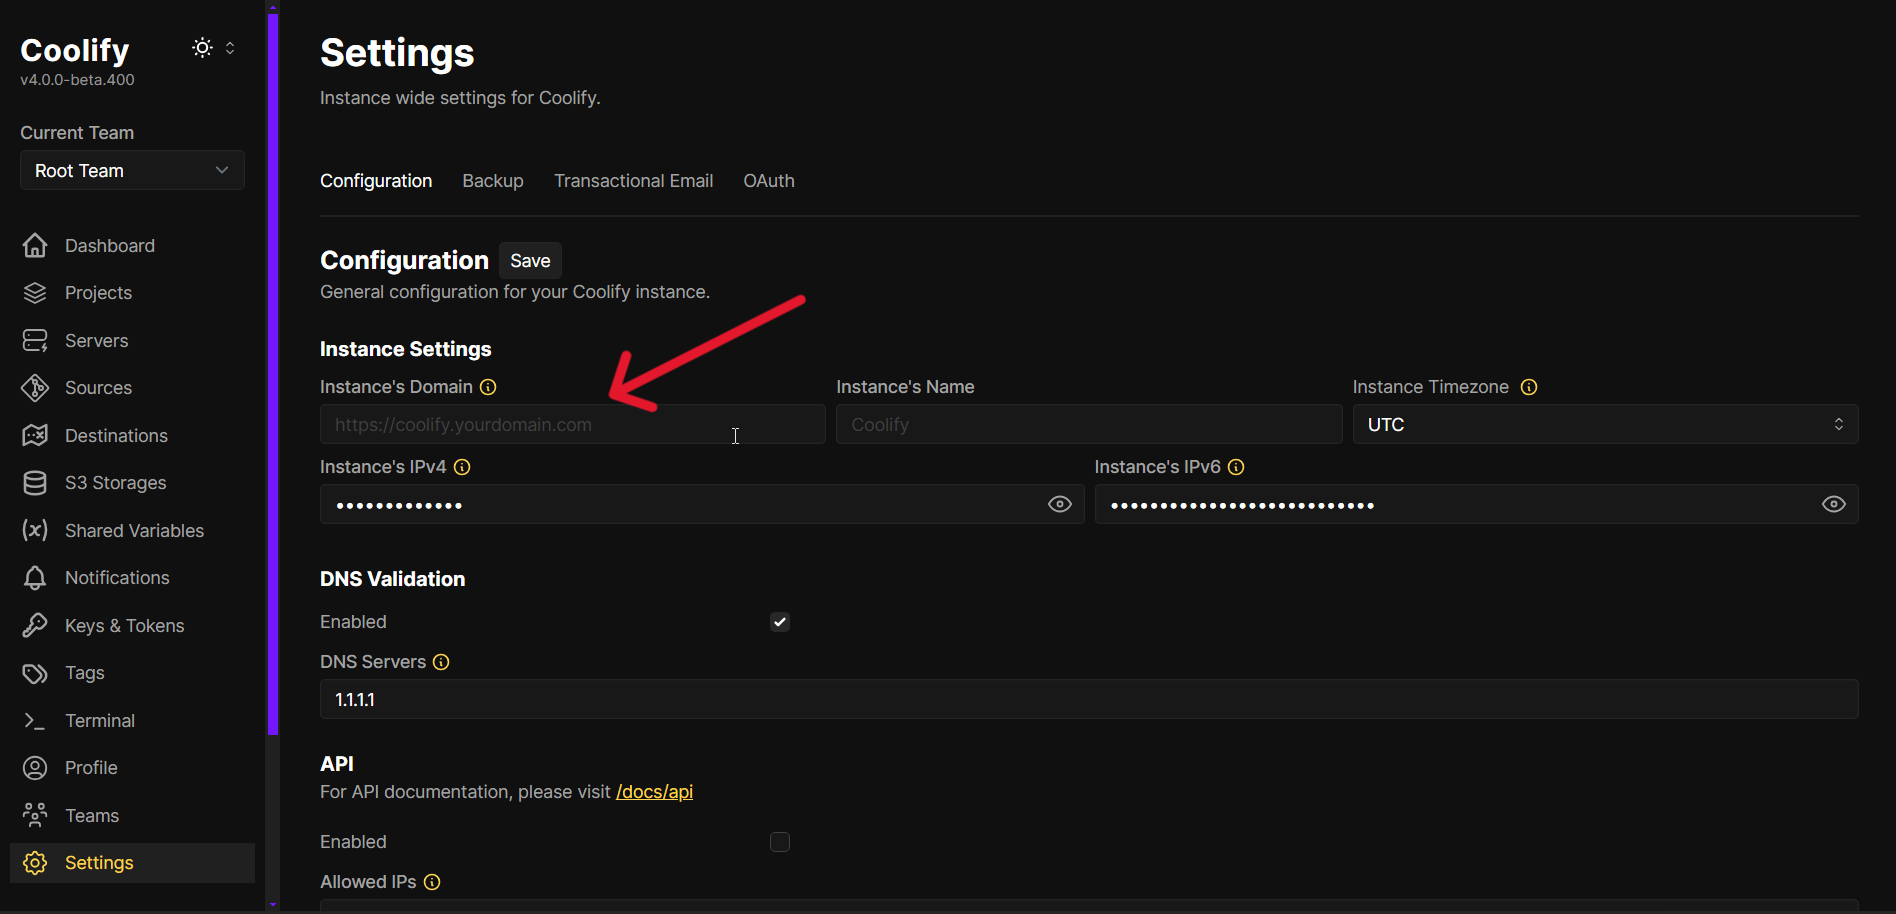Open the OAuth tab
The width and height of the screenshot is (1896, 914).
coord(769,181)
